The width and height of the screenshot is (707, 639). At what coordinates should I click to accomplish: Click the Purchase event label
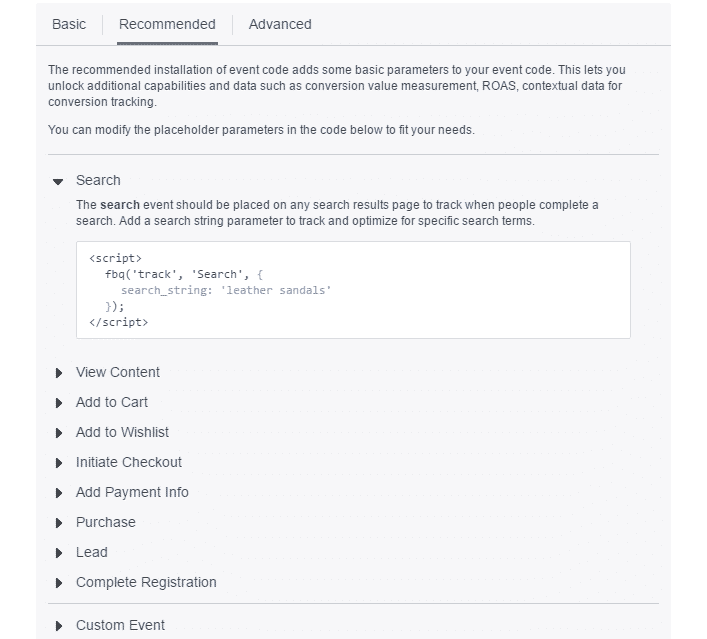coord(105,522)
